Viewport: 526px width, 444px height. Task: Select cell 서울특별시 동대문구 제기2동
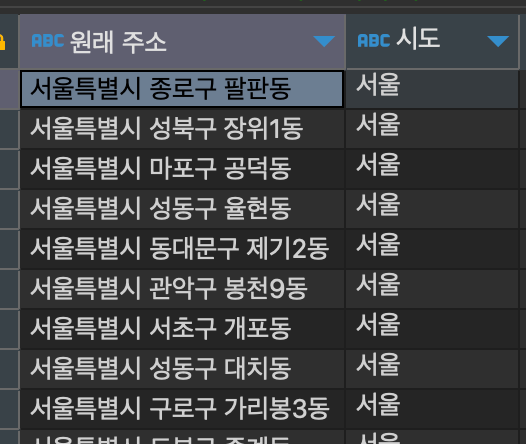click(x=182, y=248)
